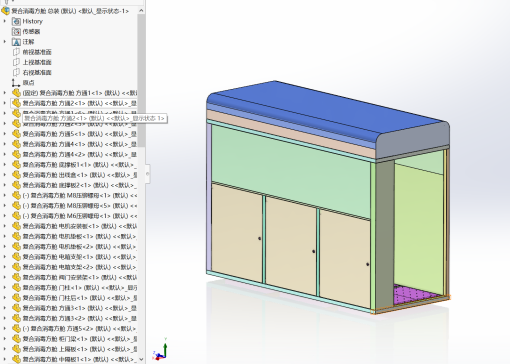This screenshot has width=510, height=364.
Task: Select the History label
Action: click(x=32, y=21)
